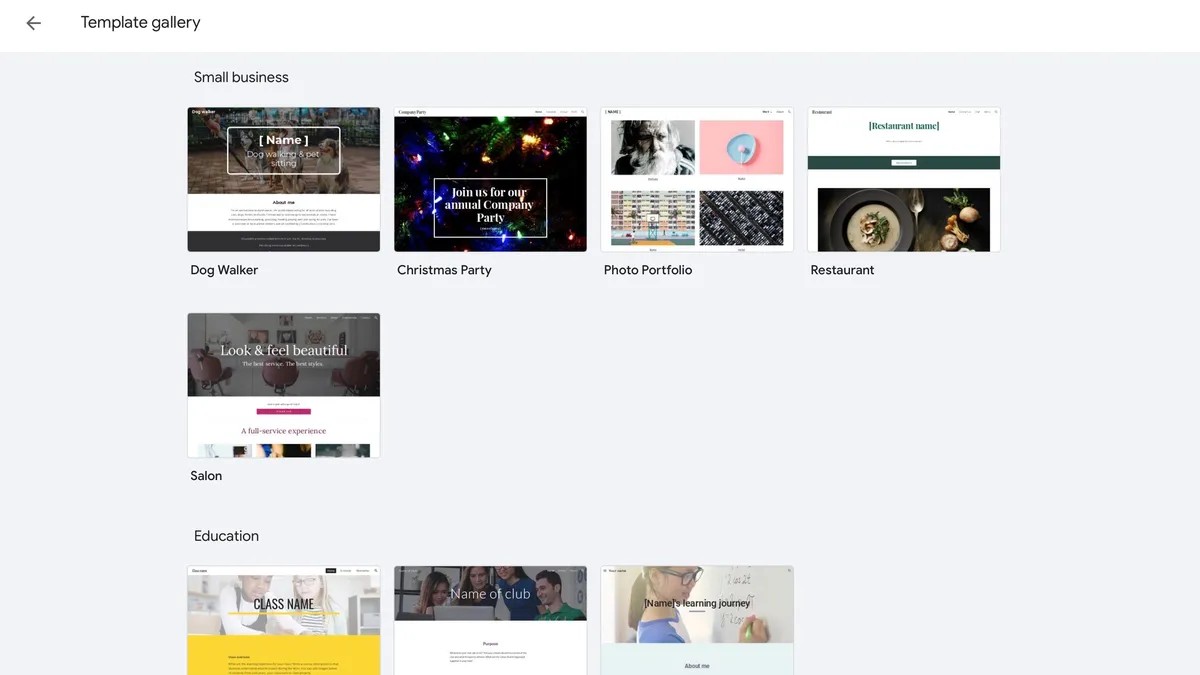Open the learning journey portfolio template
Viewport: 1200px width, 675px height.
coord(697,620)
